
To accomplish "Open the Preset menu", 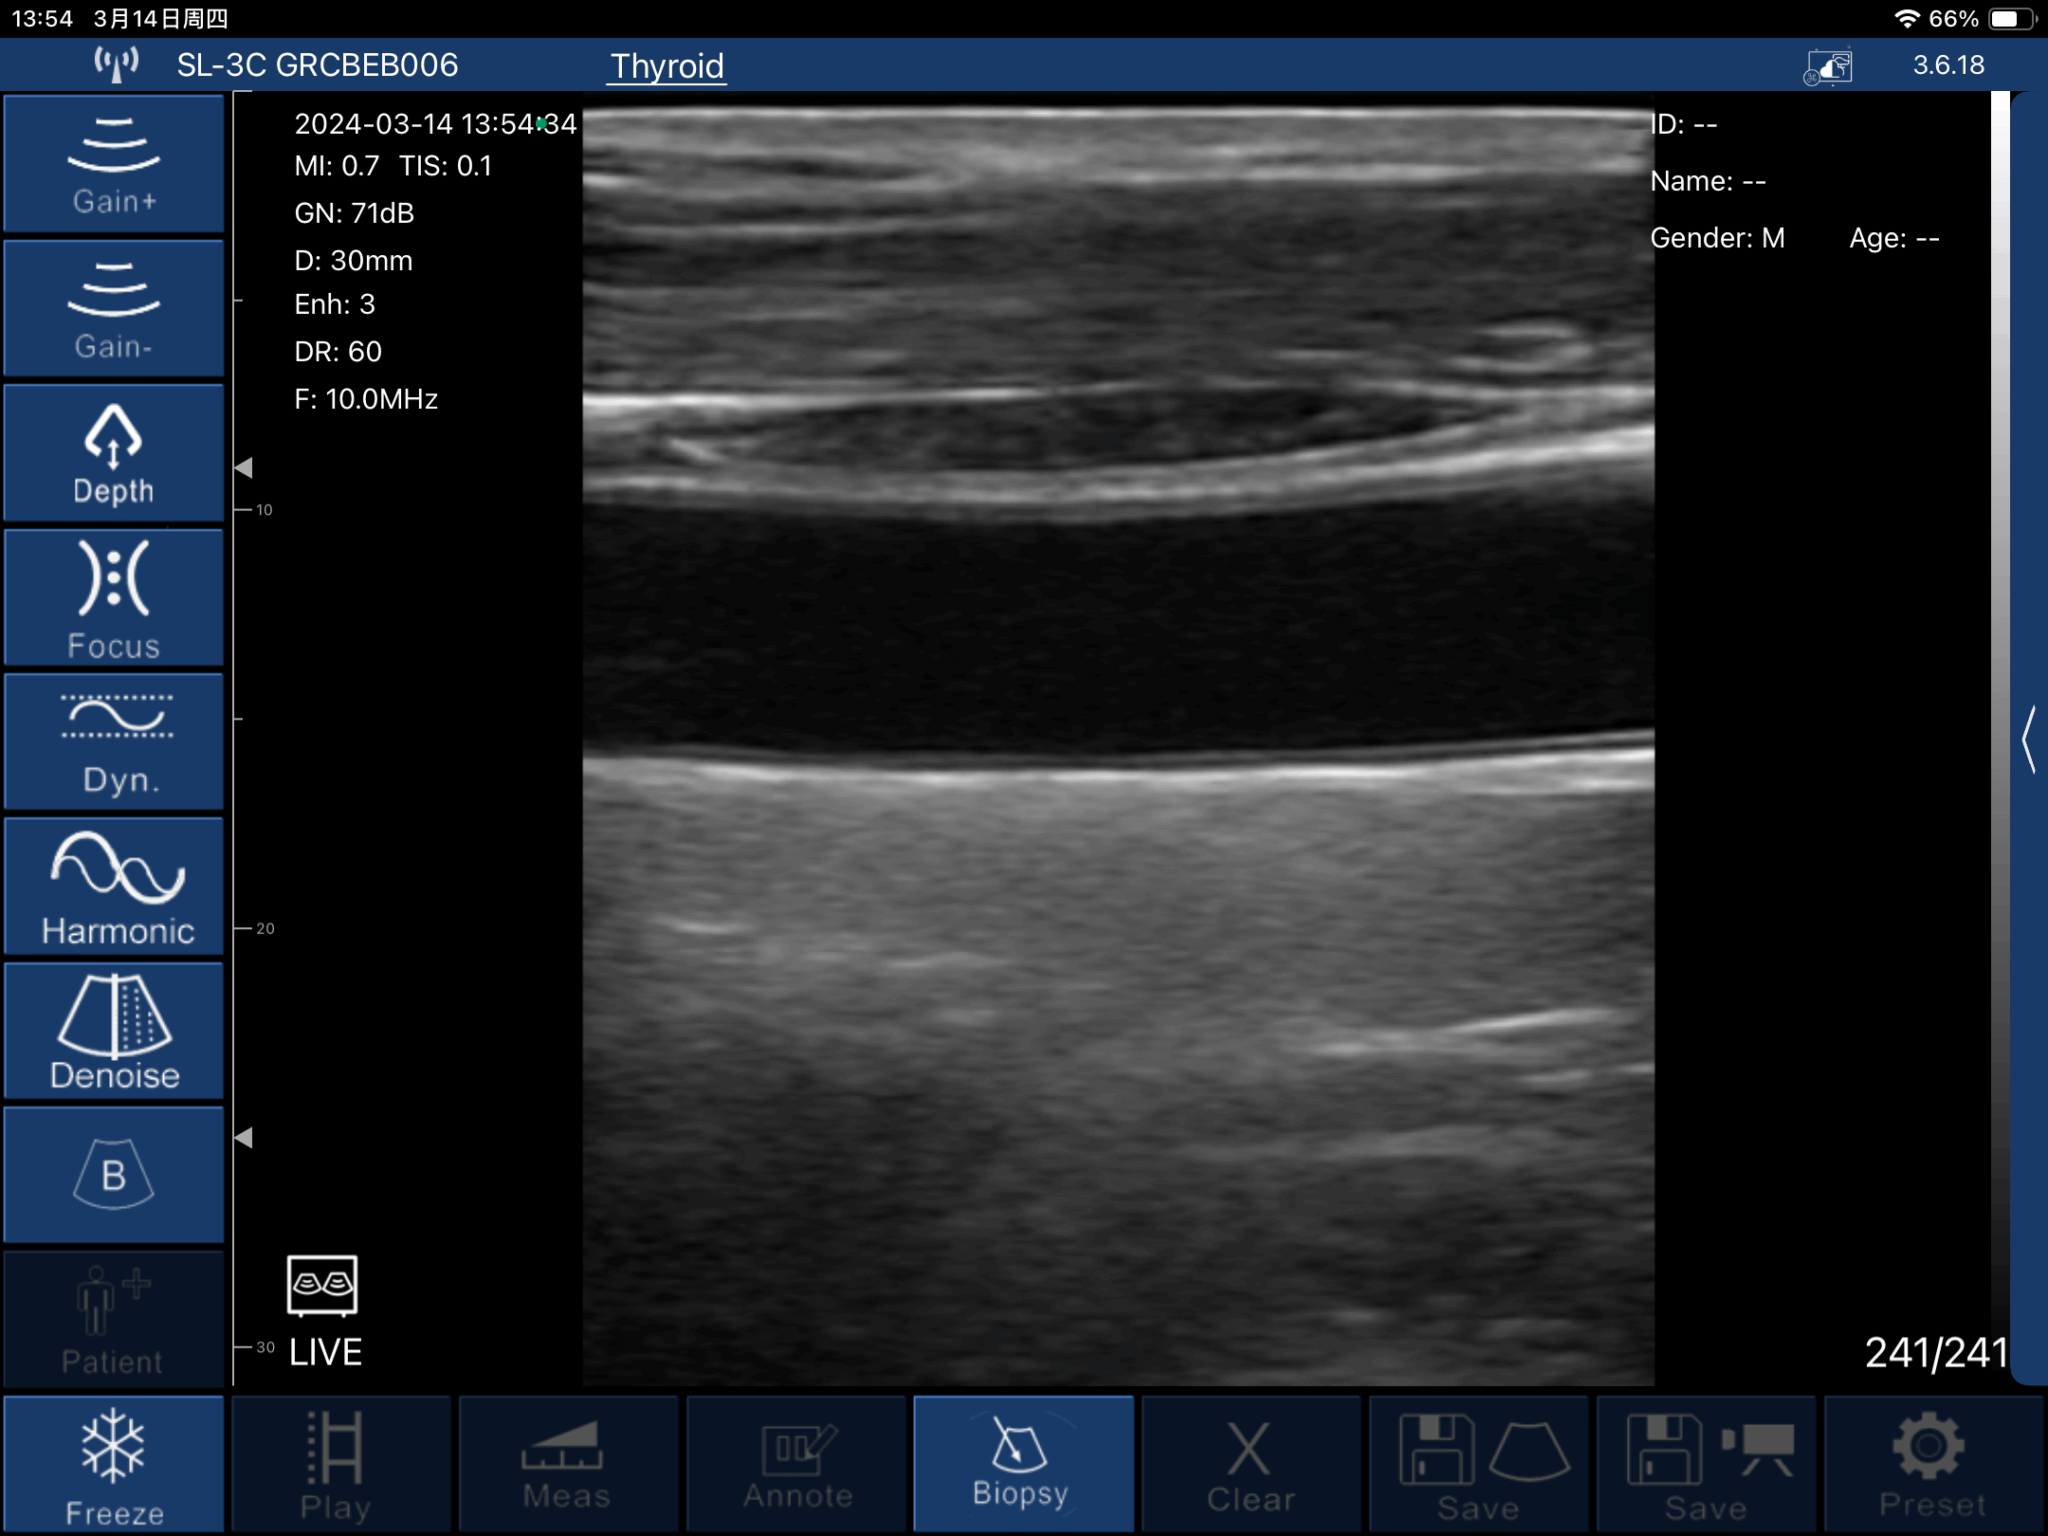I will (x=1932, y=1464).
